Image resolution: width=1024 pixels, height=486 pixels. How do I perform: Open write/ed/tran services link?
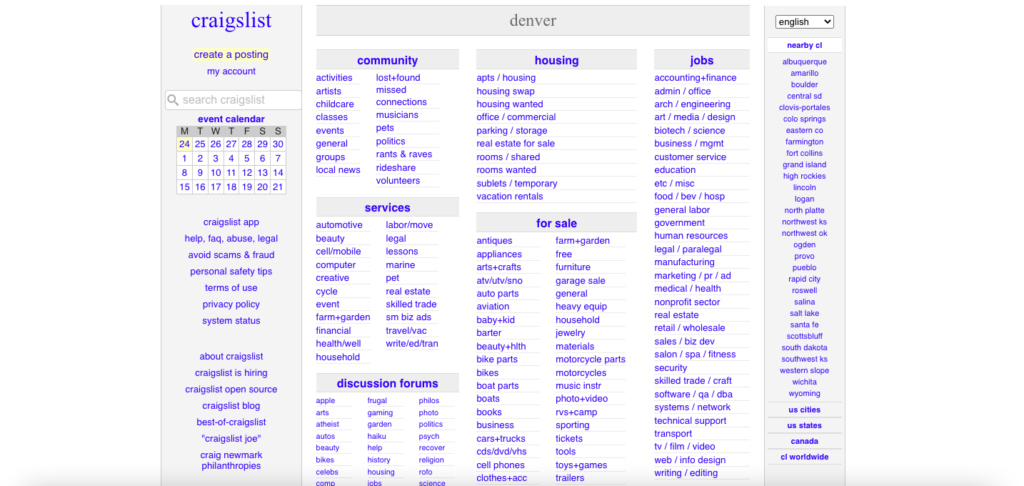point(411,344)
